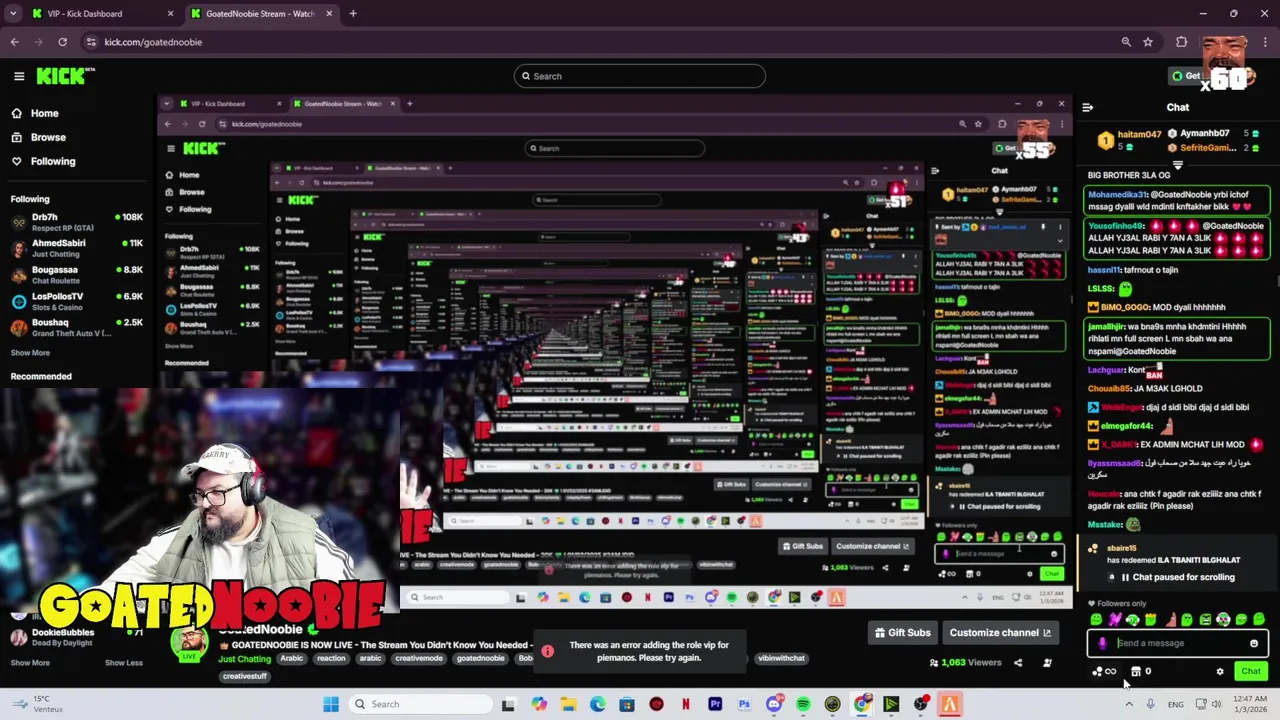
Task: Open chat settings gear
Action: pyautogui.click(x=1220, y=672)
